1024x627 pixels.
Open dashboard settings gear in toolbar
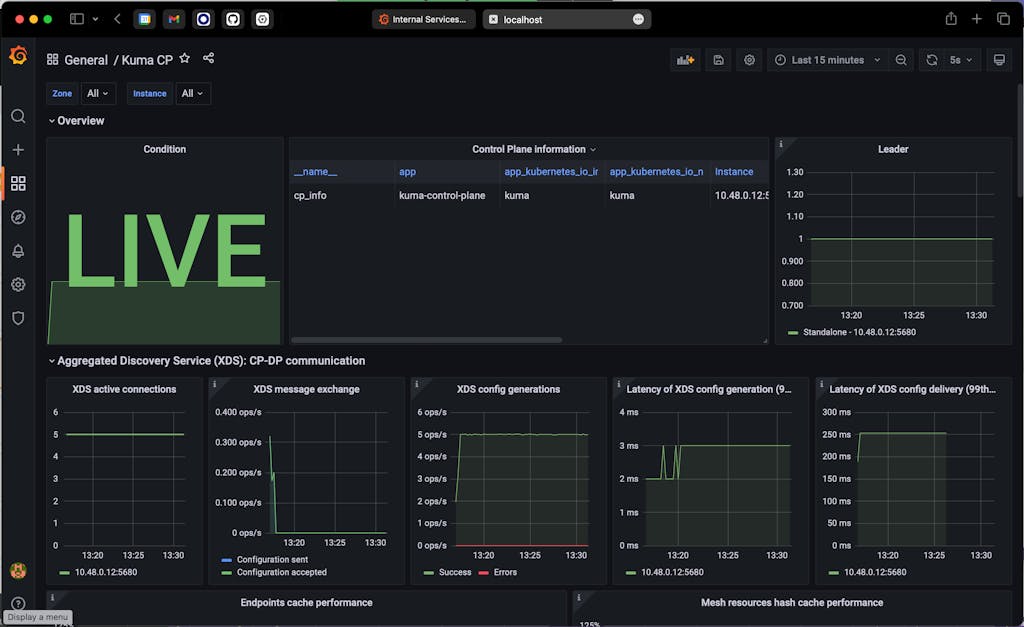pos(750,60)
